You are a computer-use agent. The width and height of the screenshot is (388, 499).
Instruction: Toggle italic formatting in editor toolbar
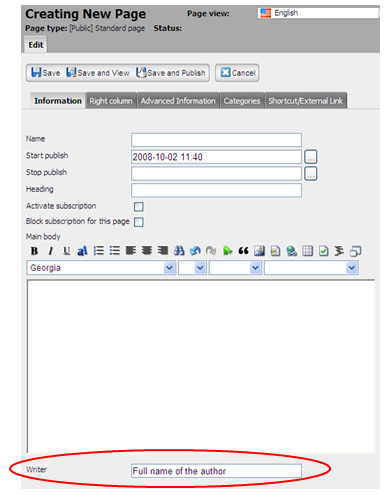pos(50,251)
